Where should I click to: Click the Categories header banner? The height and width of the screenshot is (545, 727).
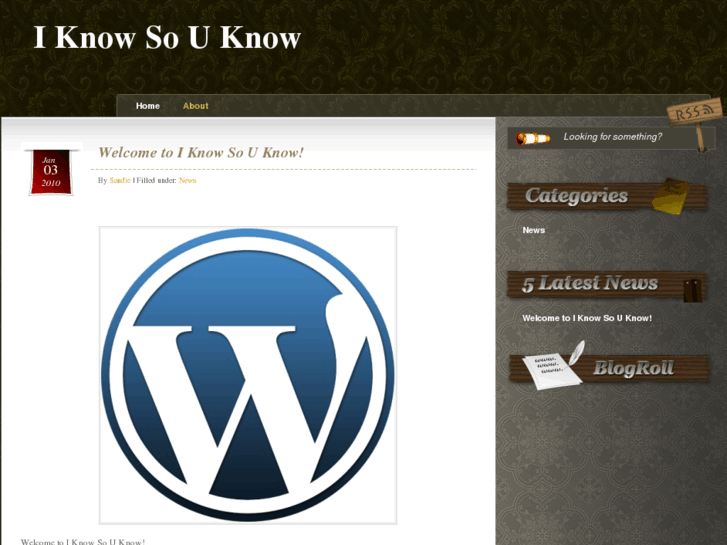click(607, 197)
